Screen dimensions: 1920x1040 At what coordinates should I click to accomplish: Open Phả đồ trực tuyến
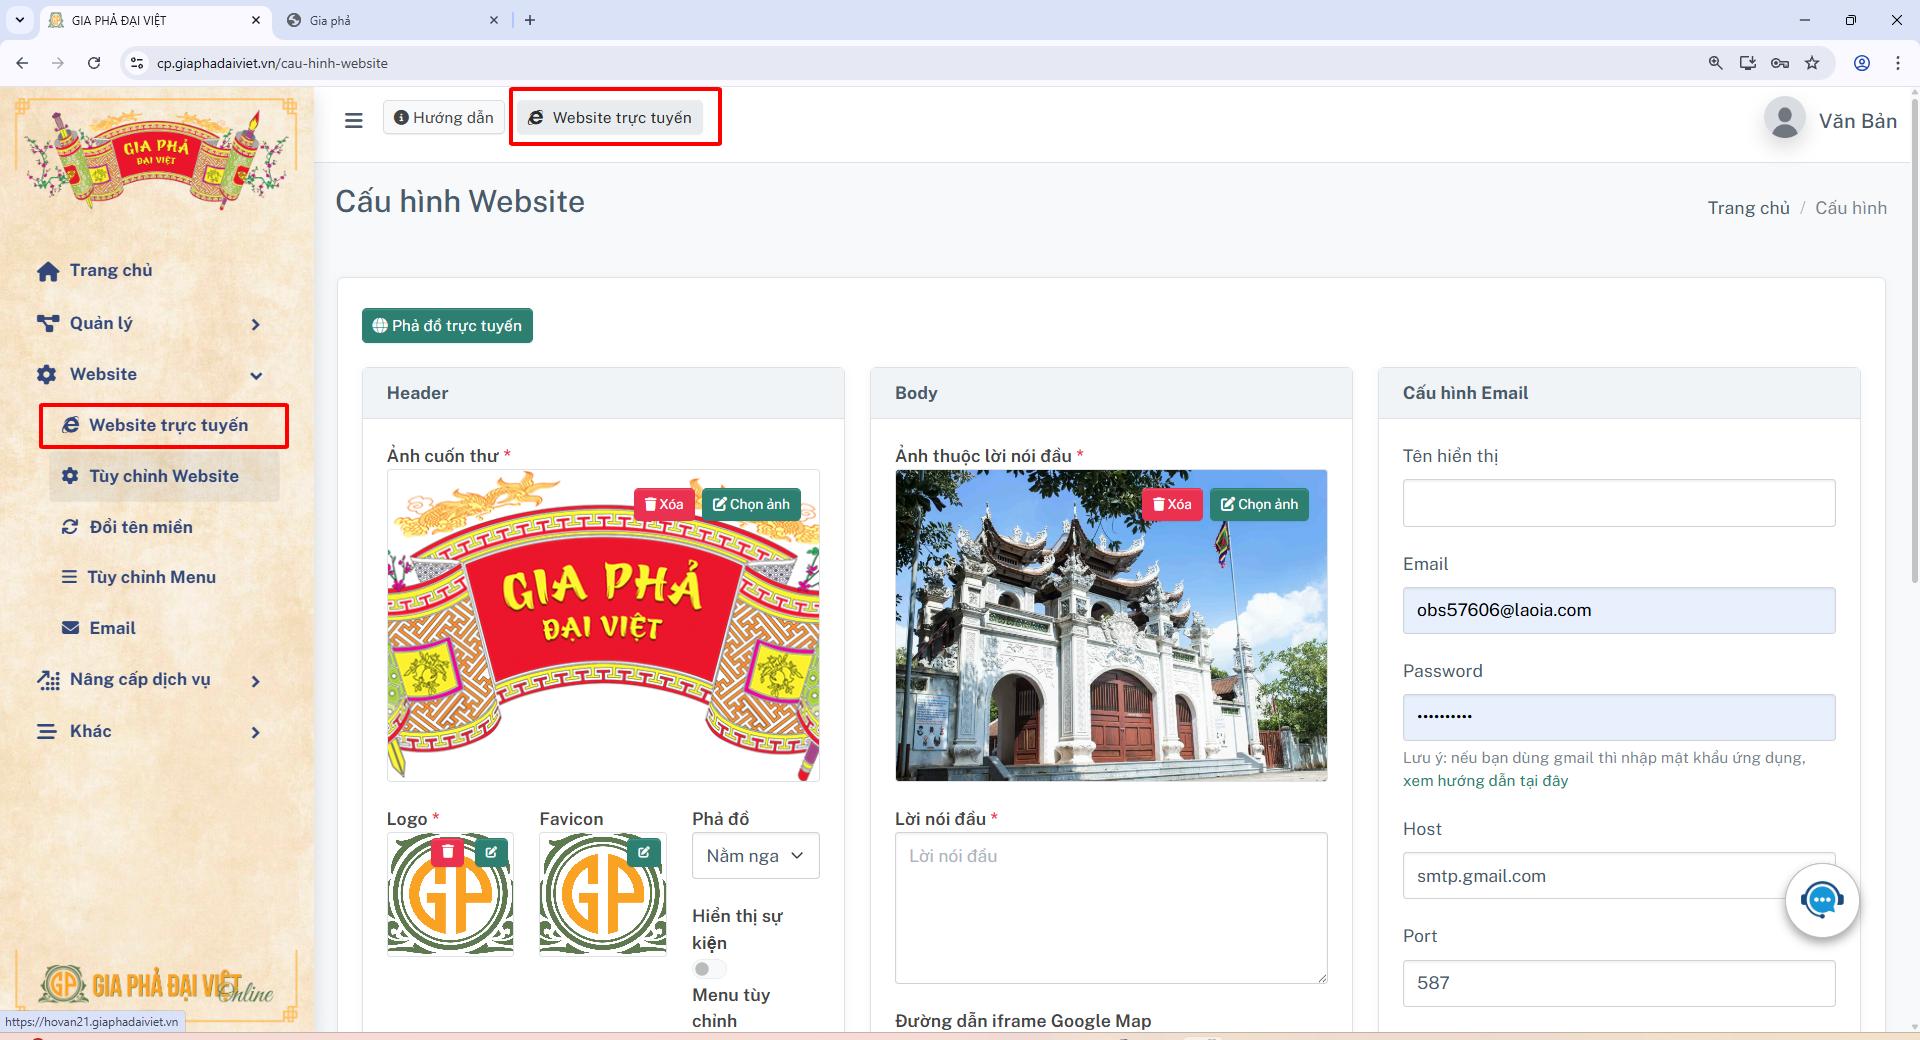tap(447, 325)
